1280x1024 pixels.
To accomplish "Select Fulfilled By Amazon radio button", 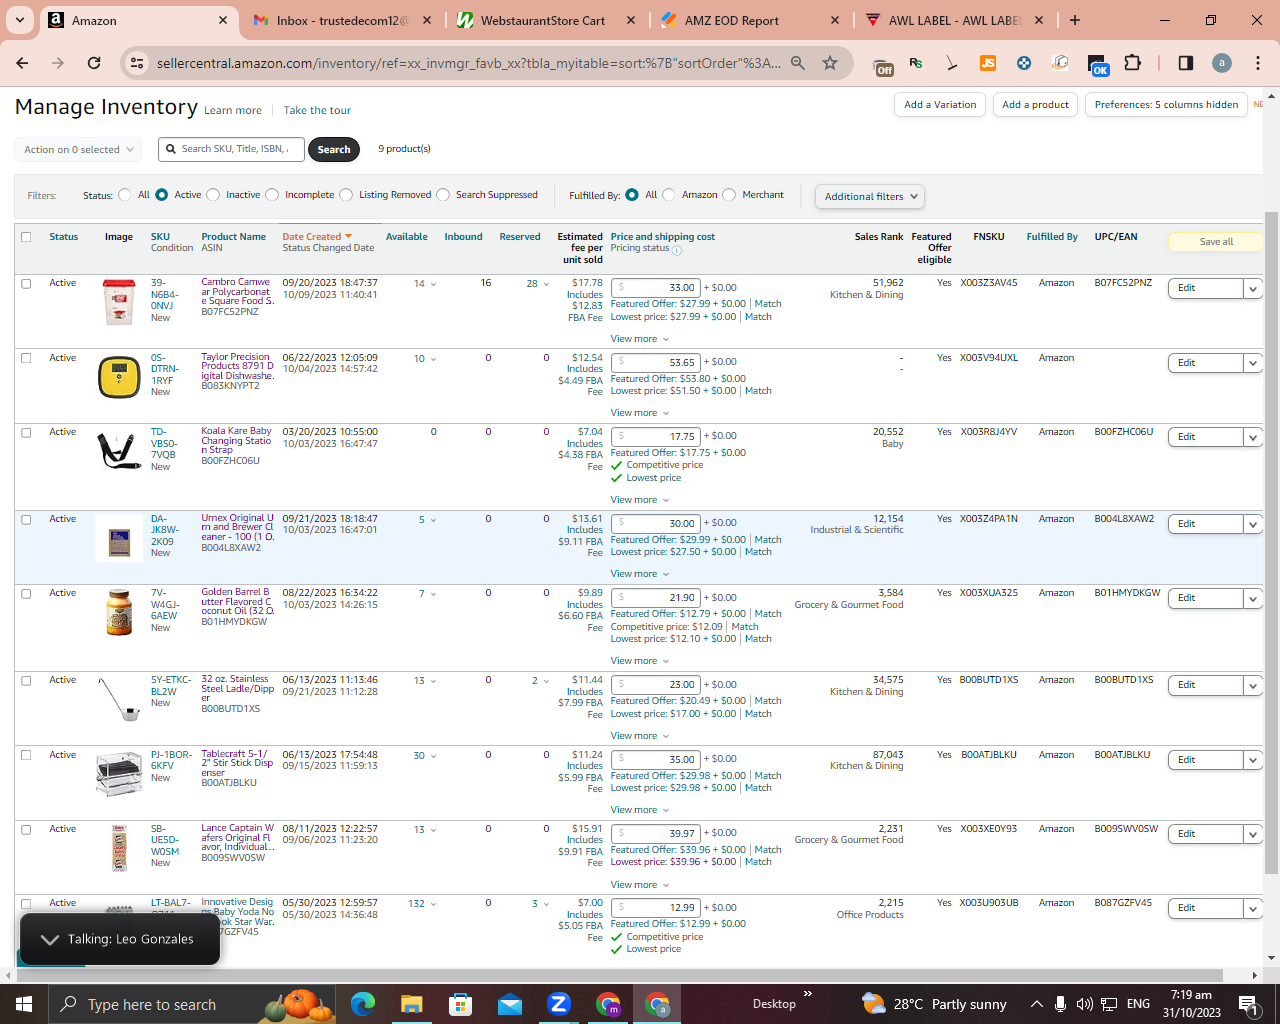I will click(669, 195).
